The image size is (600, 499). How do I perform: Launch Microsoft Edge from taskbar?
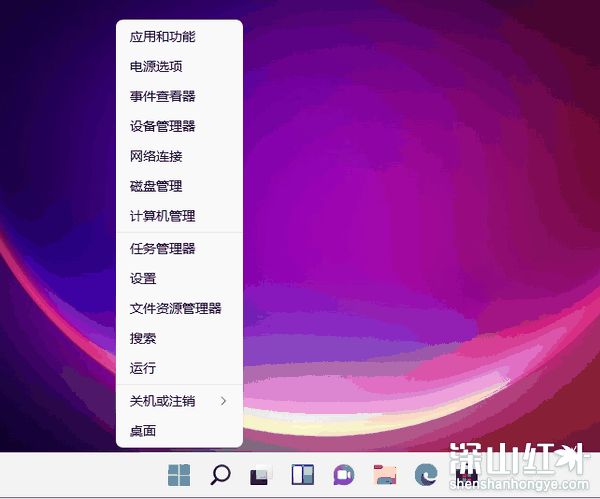(x=426, y=475)
